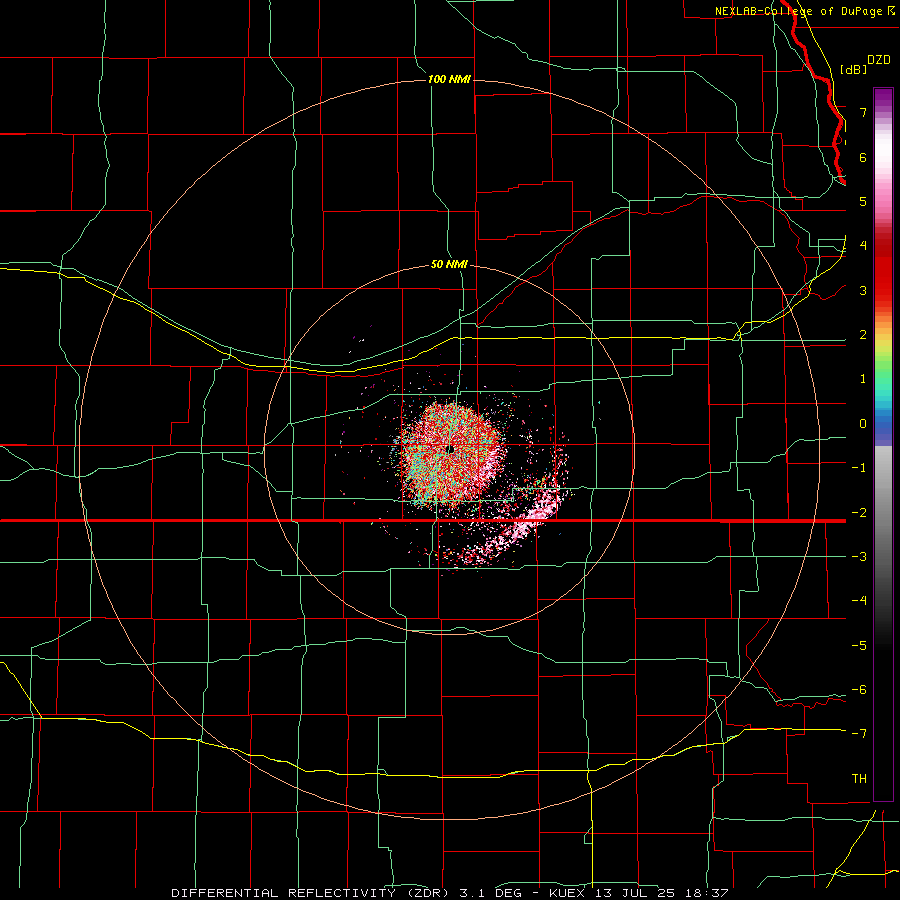Viewport: 900px width, 900px height.
Task: Select the "-7" value on the color scale
Action: 859,734
